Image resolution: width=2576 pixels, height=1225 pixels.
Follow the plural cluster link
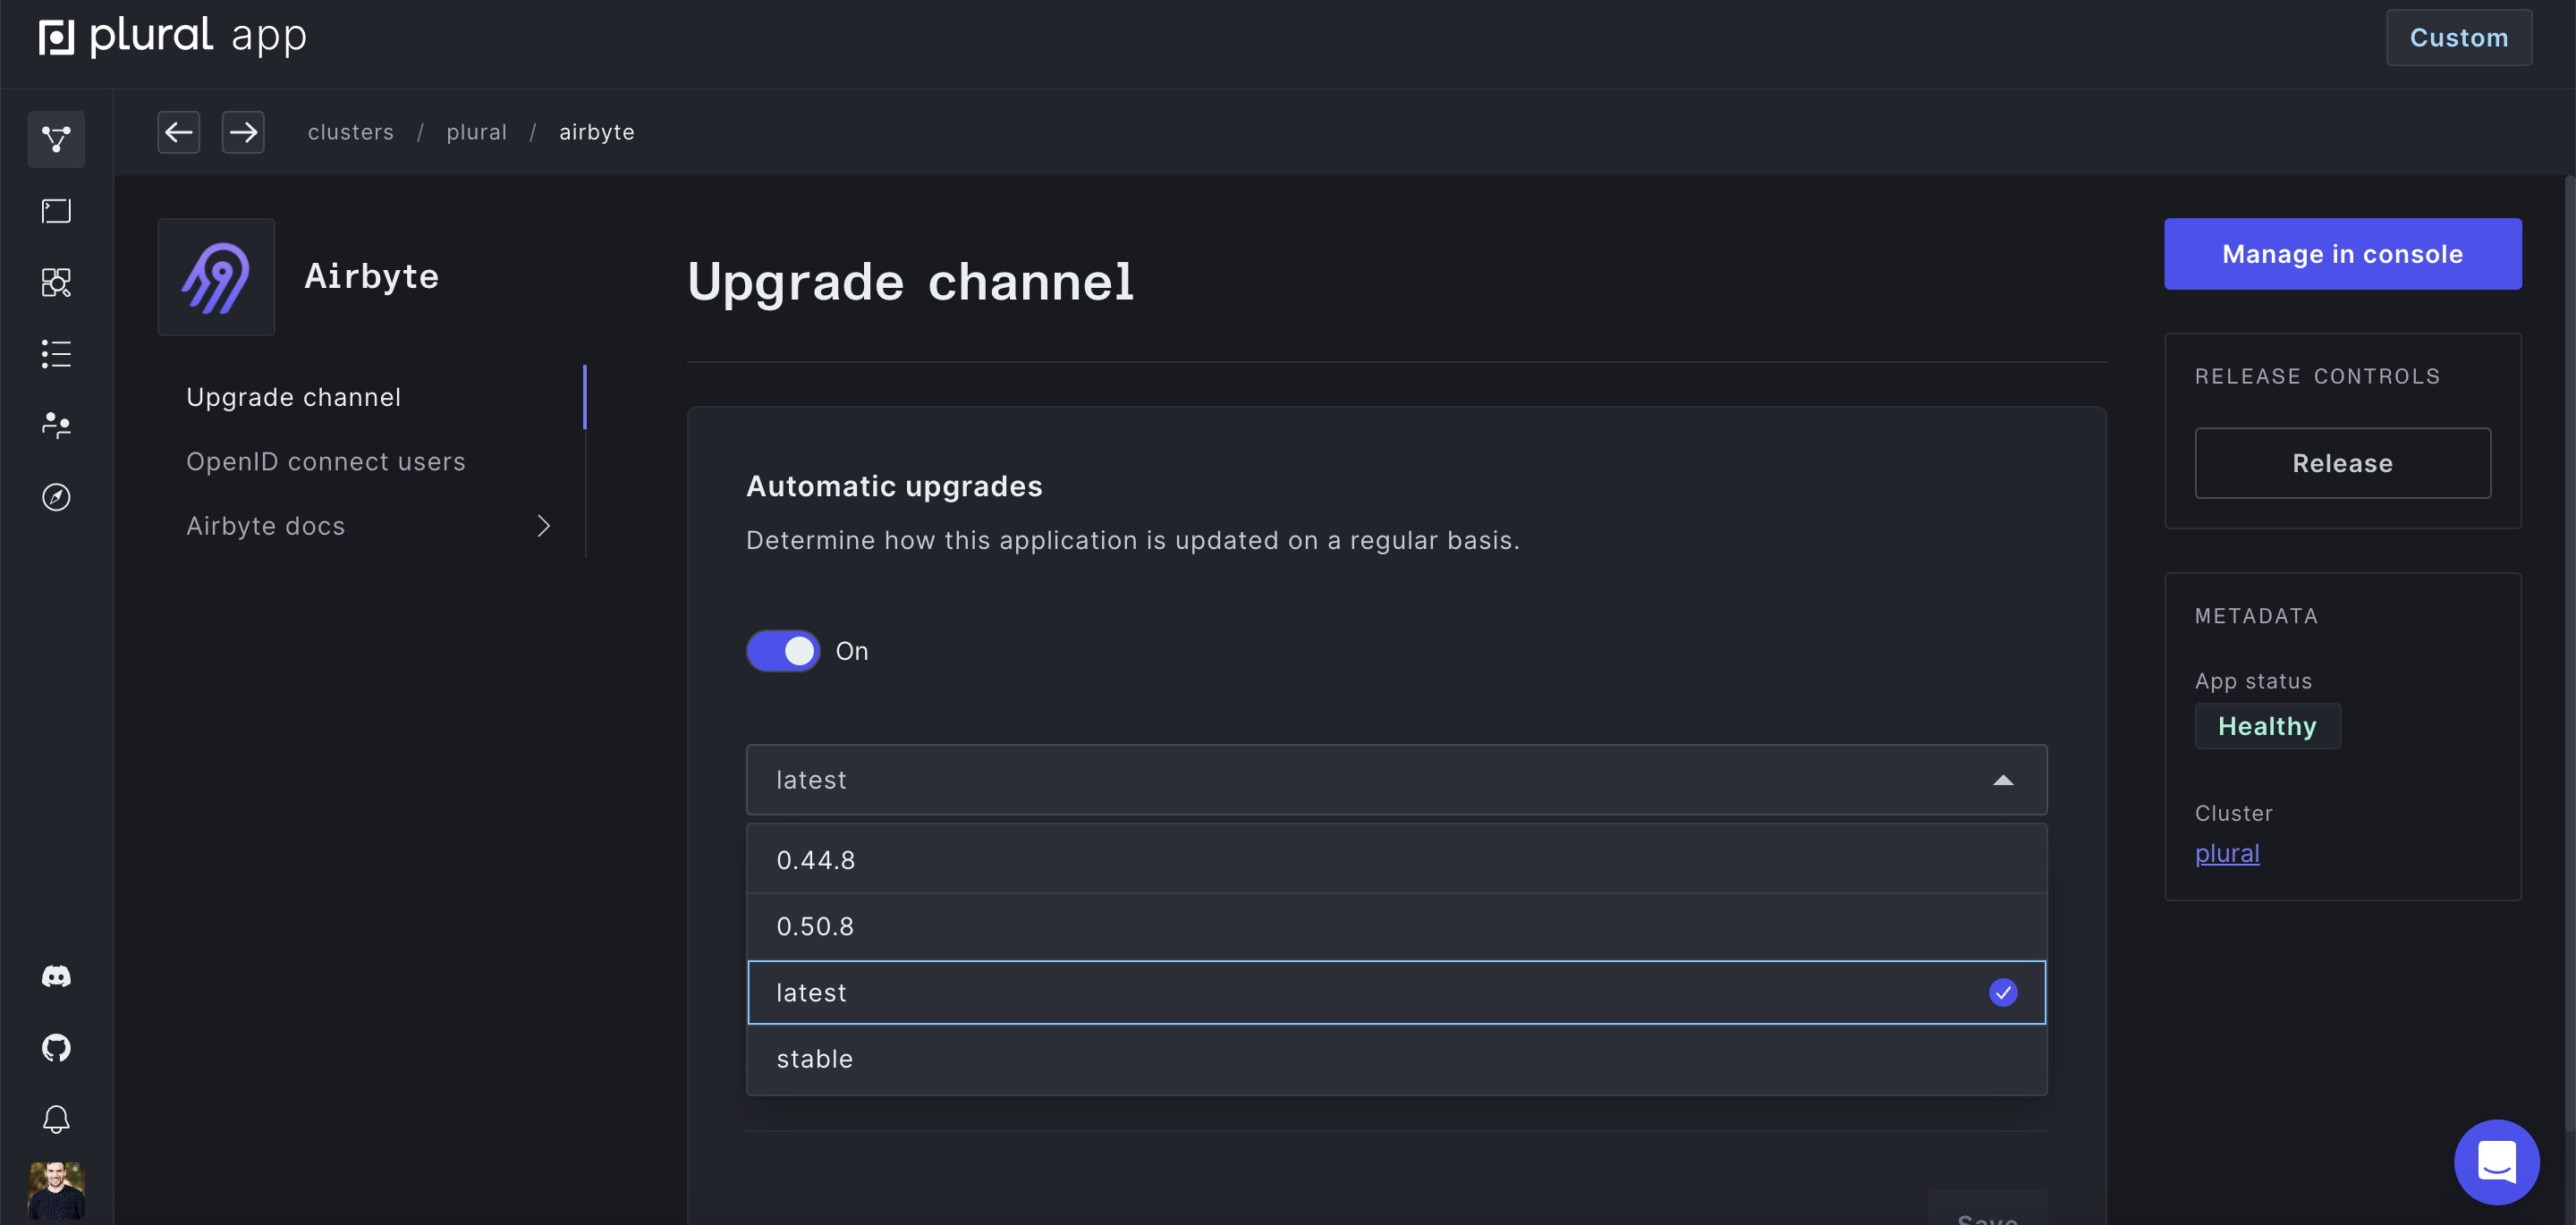point(2227,853)
